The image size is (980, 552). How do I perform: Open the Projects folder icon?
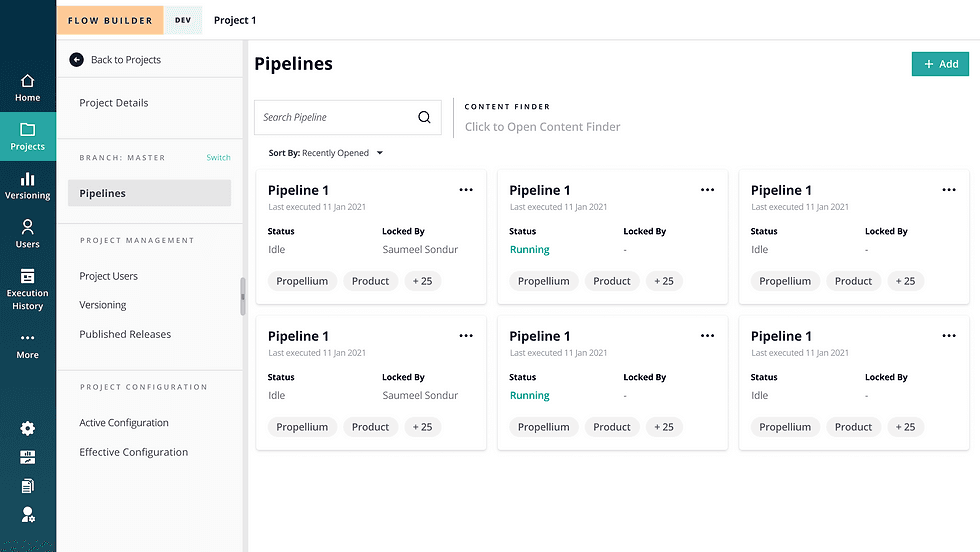[x=28, y=130]
